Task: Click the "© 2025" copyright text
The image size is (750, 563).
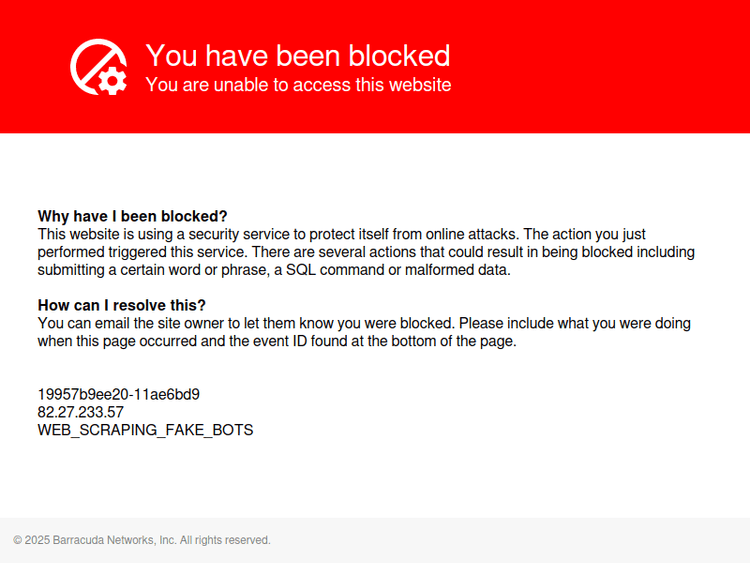Action: point(31,540)
